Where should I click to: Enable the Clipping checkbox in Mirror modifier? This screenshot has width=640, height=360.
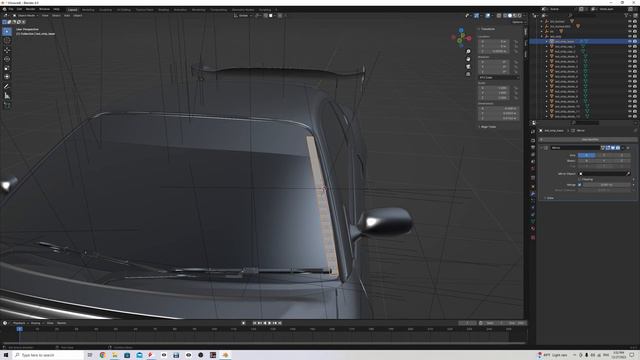(x=580, y=179)
